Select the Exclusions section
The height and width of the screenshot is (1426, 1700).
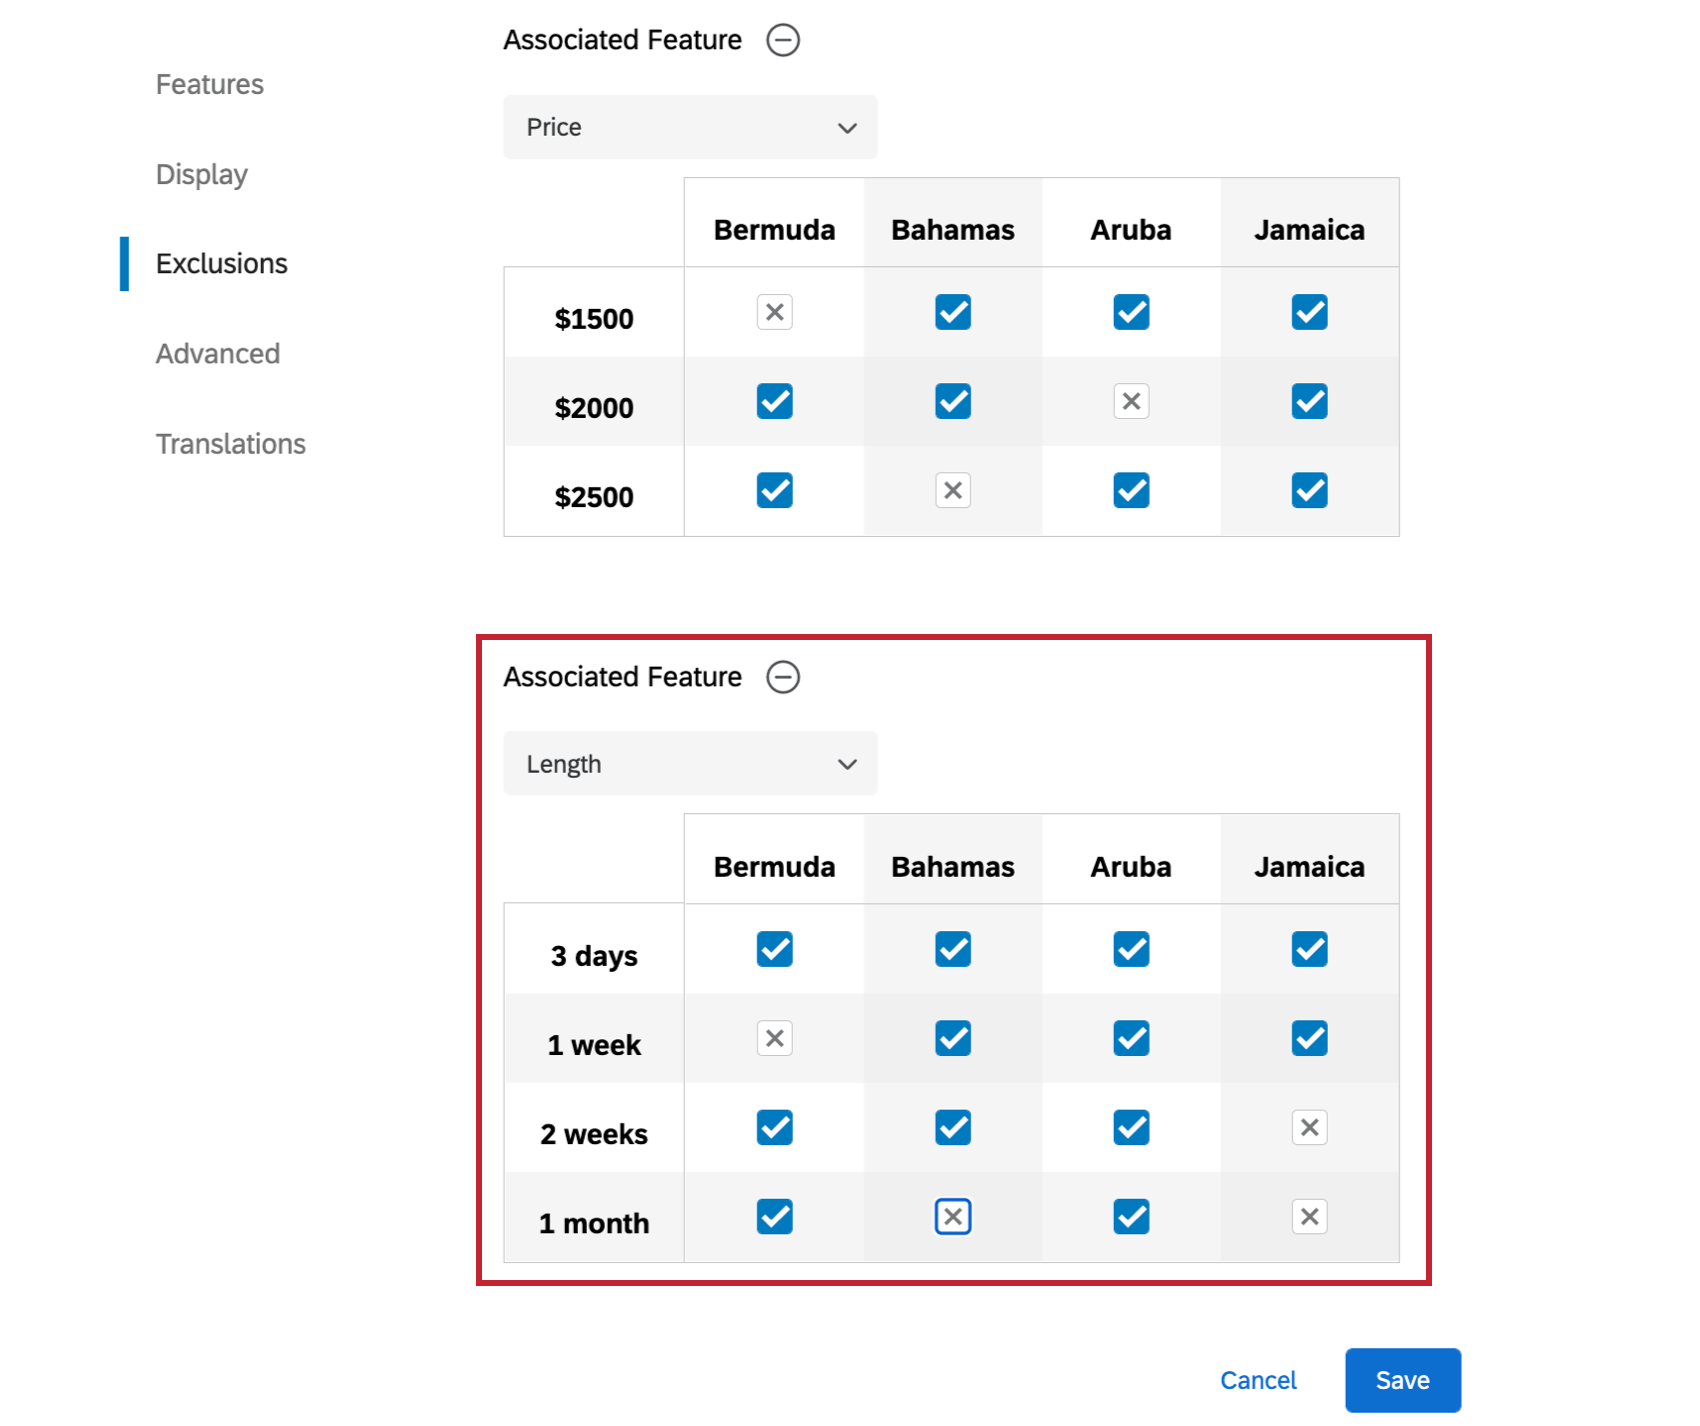(221, 263)
